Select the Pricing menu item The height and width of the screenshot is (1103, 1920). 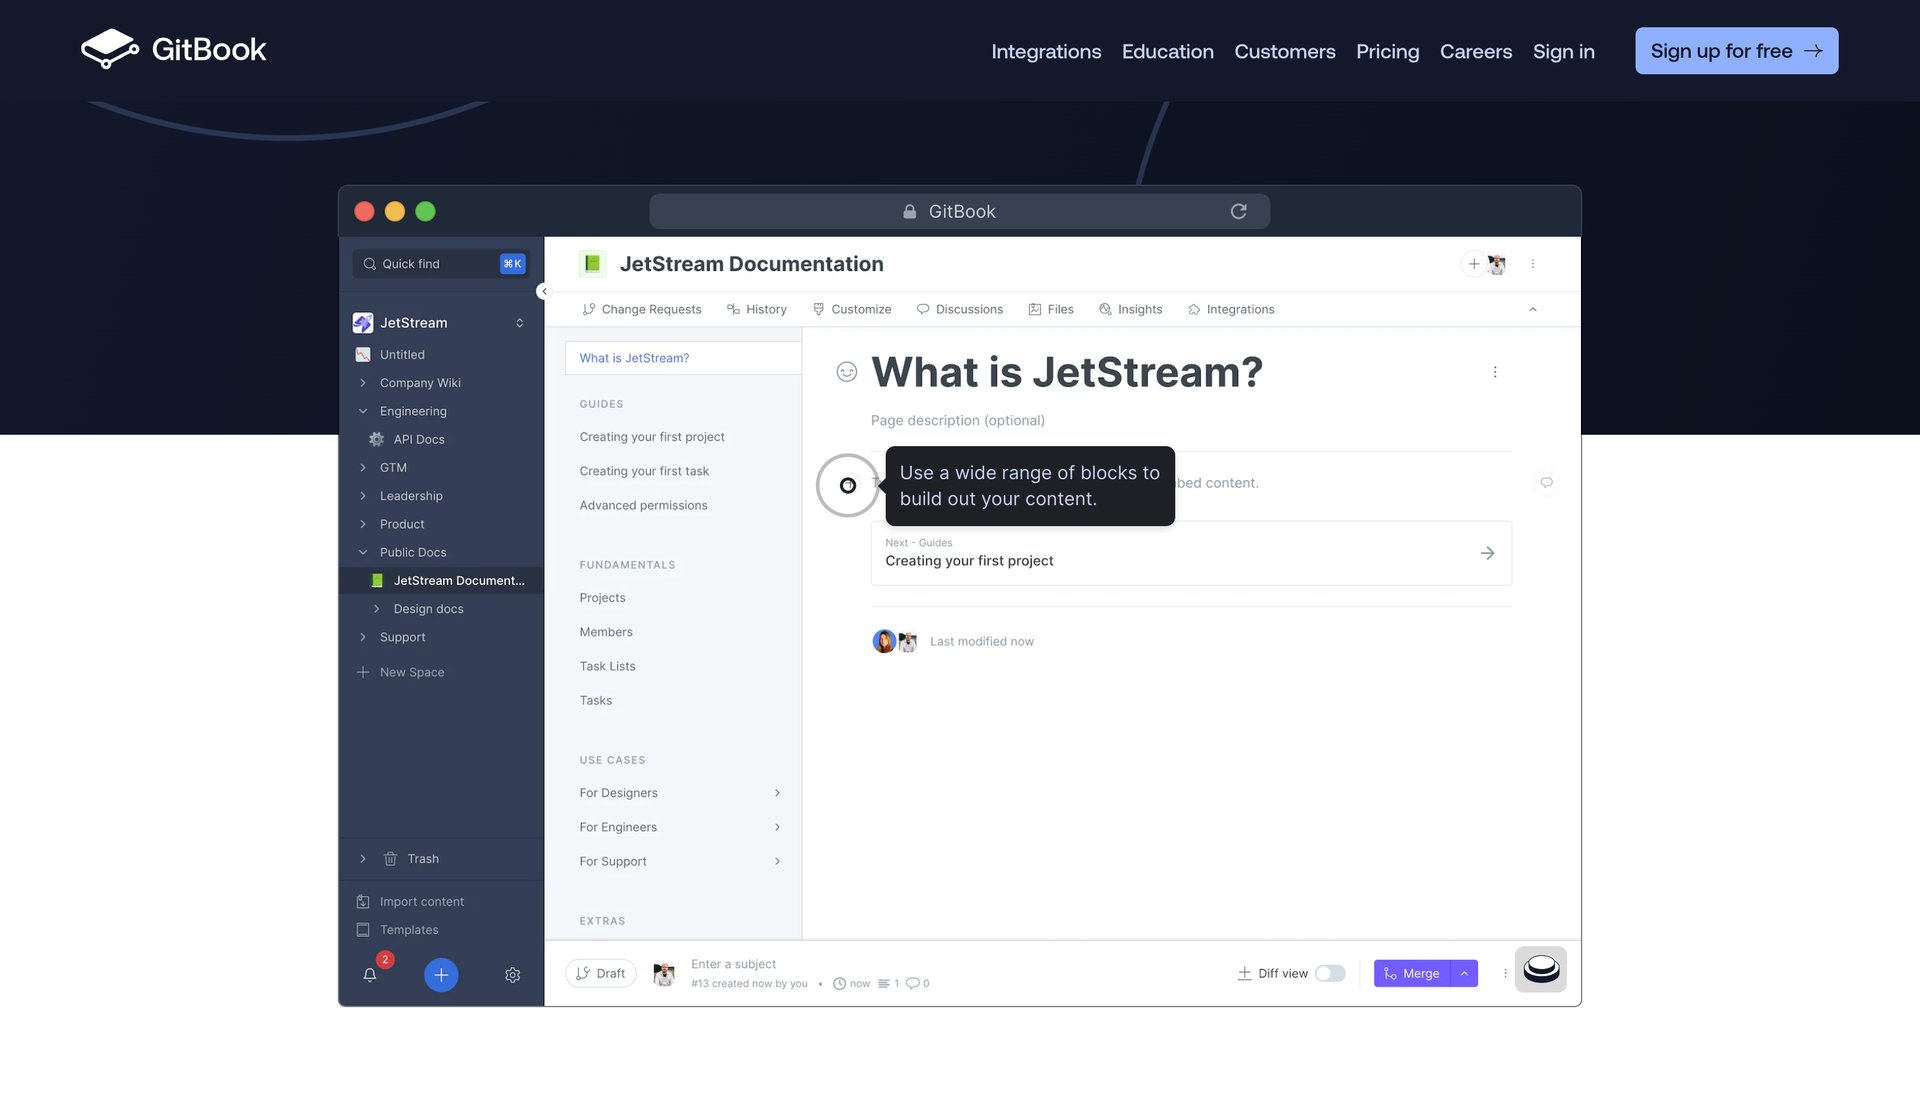[1387, 51]
